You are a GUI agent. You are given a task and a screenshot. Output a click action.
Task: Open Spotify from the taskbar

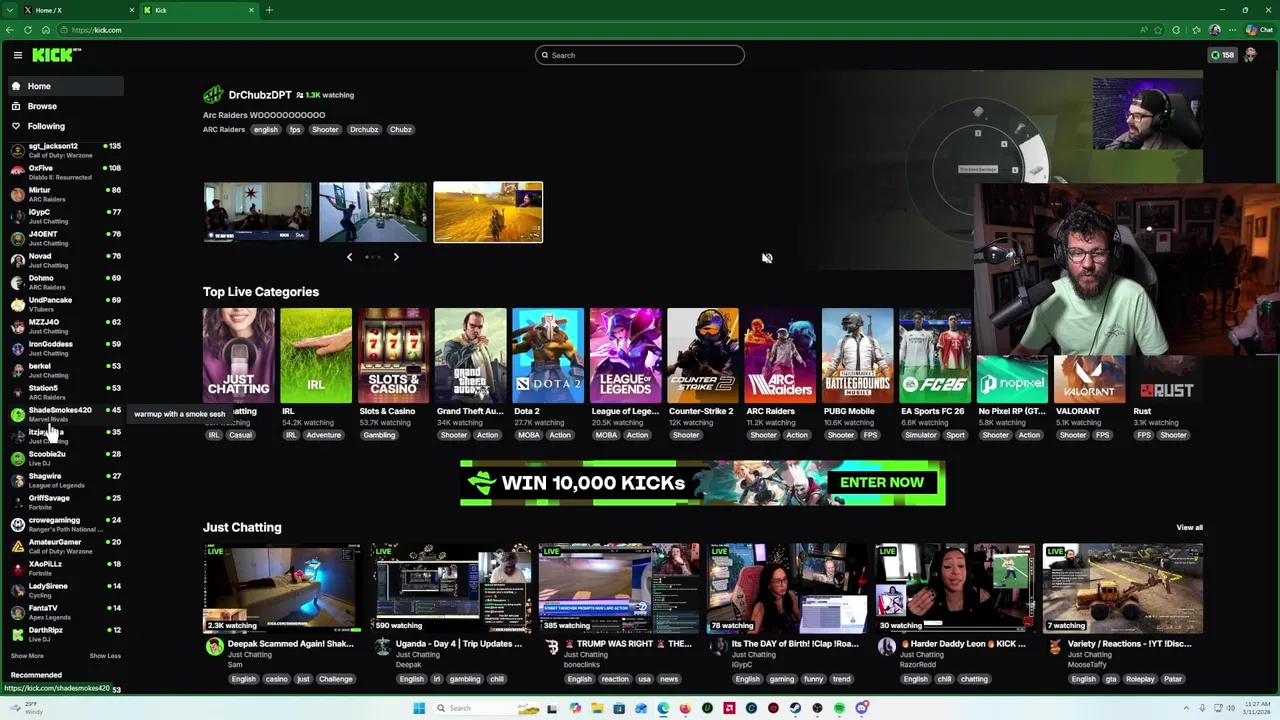point(839,708)
